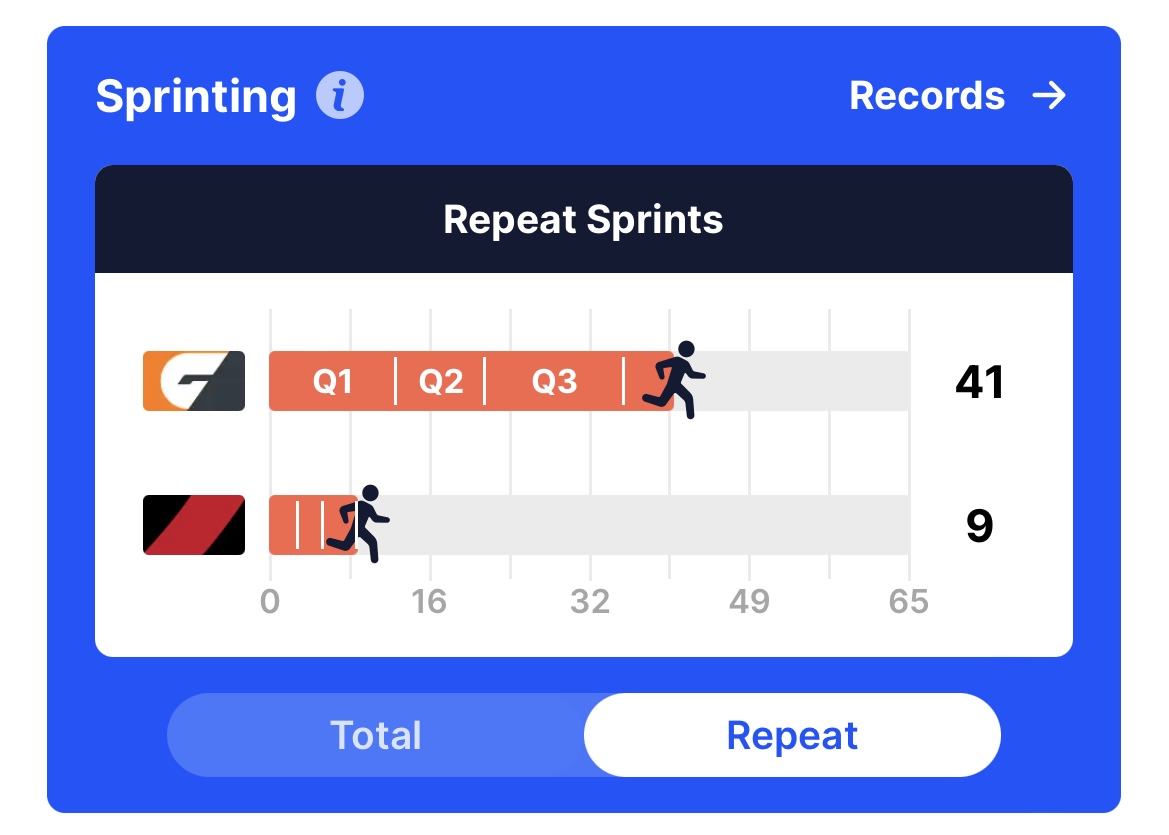Click the Sprinting title text
1169x835 pixels.
pos(196,97)
